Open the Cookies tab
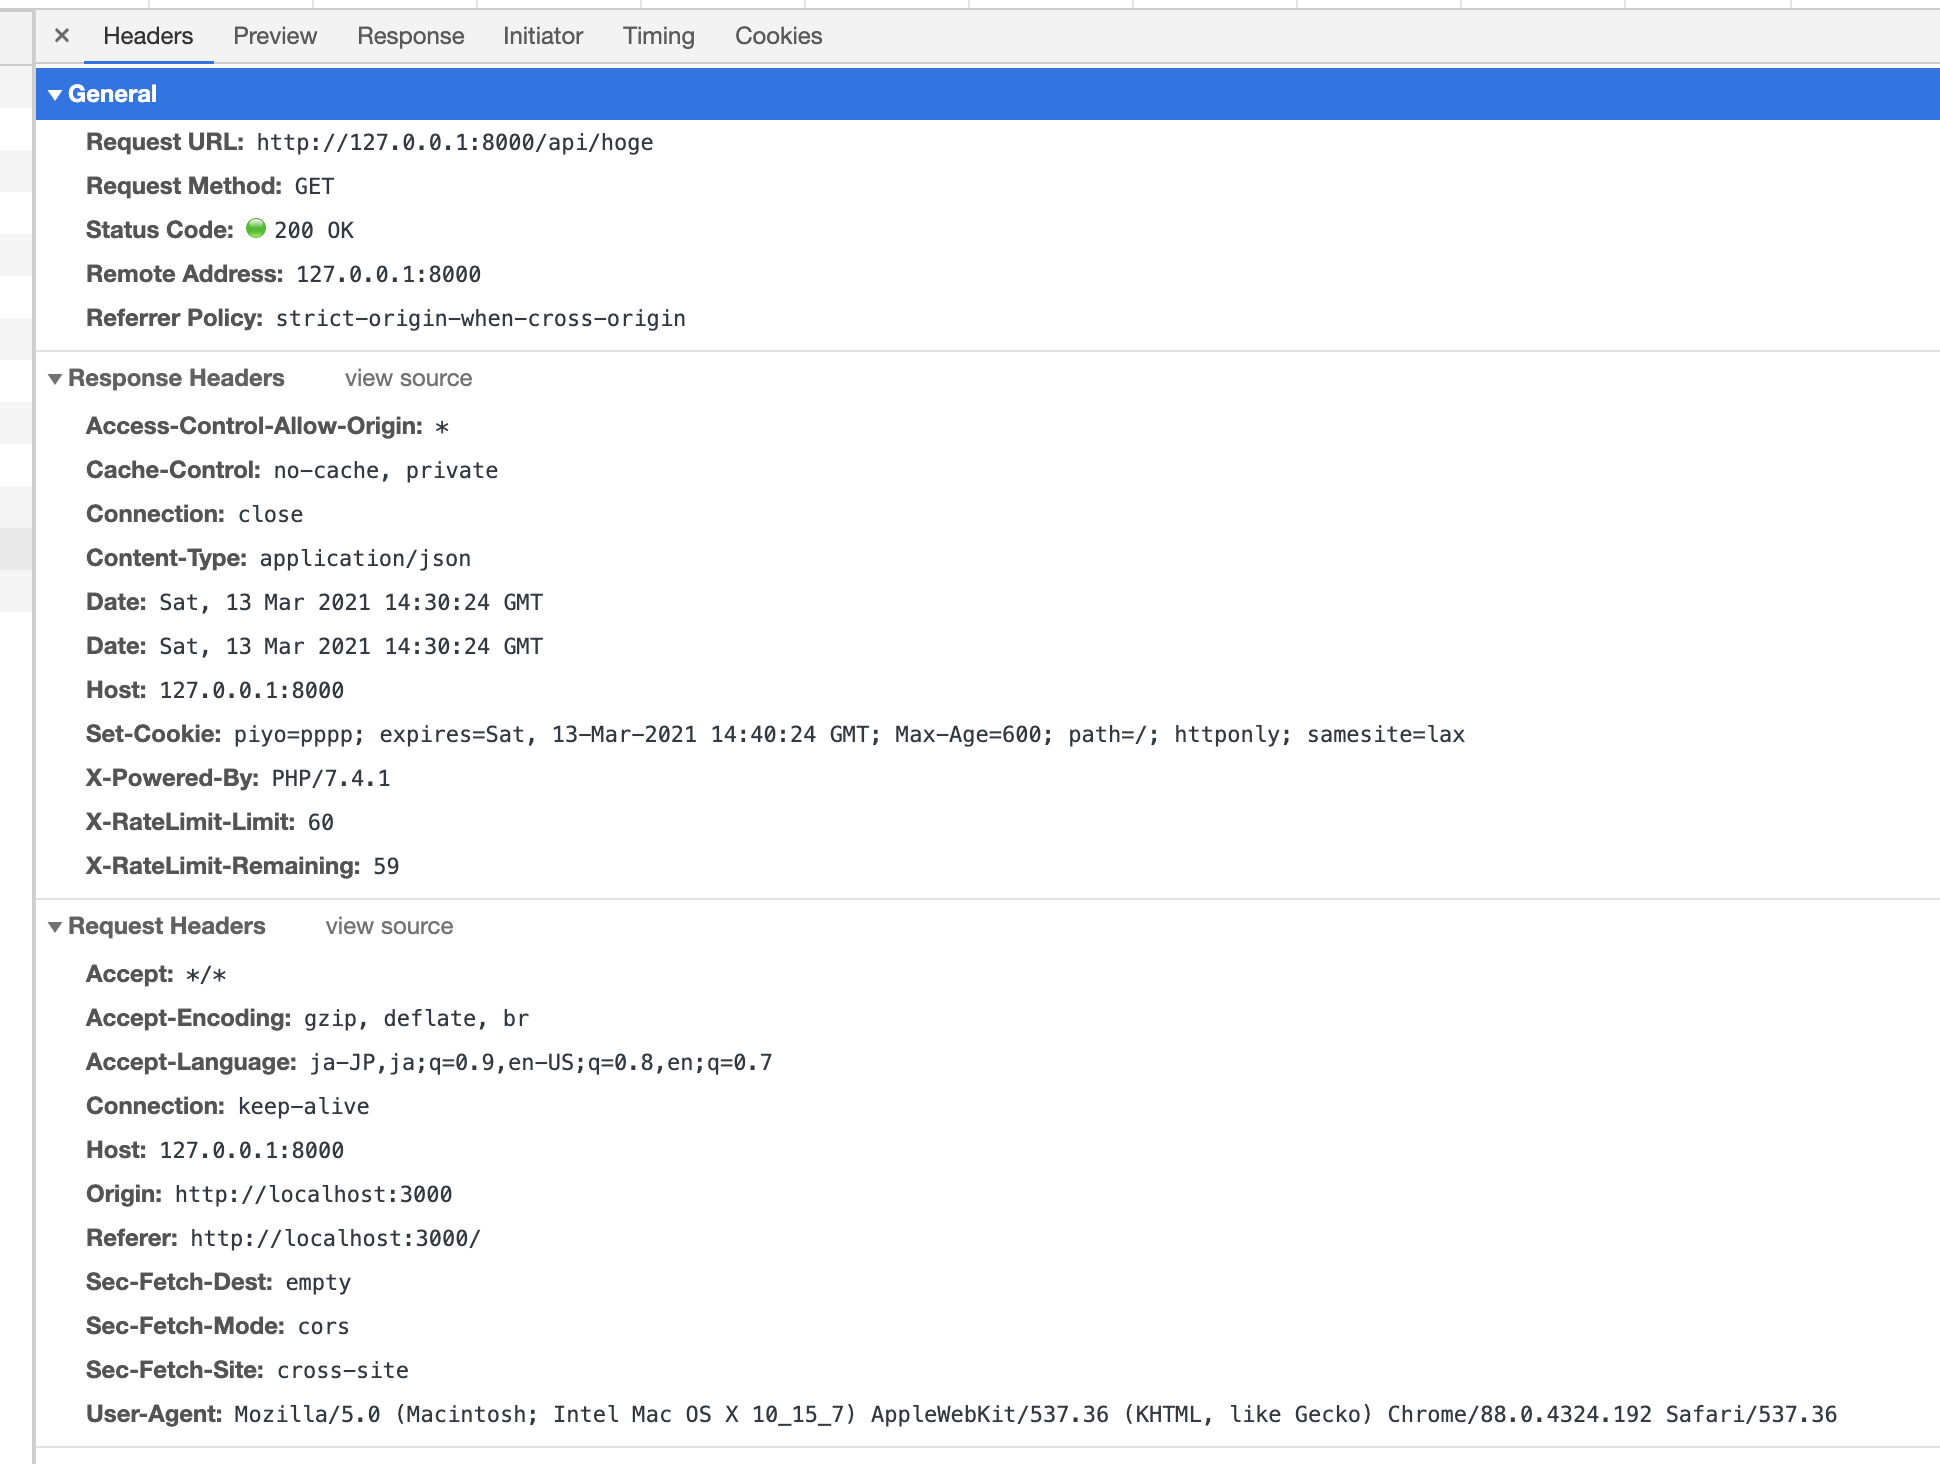 (x=778, y=36)
